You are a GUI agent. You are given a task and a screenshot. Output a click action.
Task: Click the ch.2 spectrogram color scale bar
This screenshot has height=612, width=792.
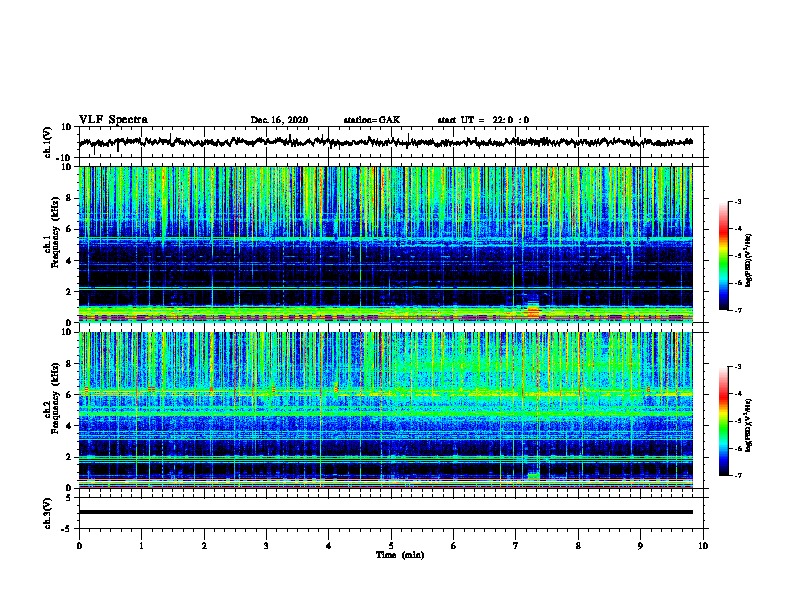pos(723,421)
